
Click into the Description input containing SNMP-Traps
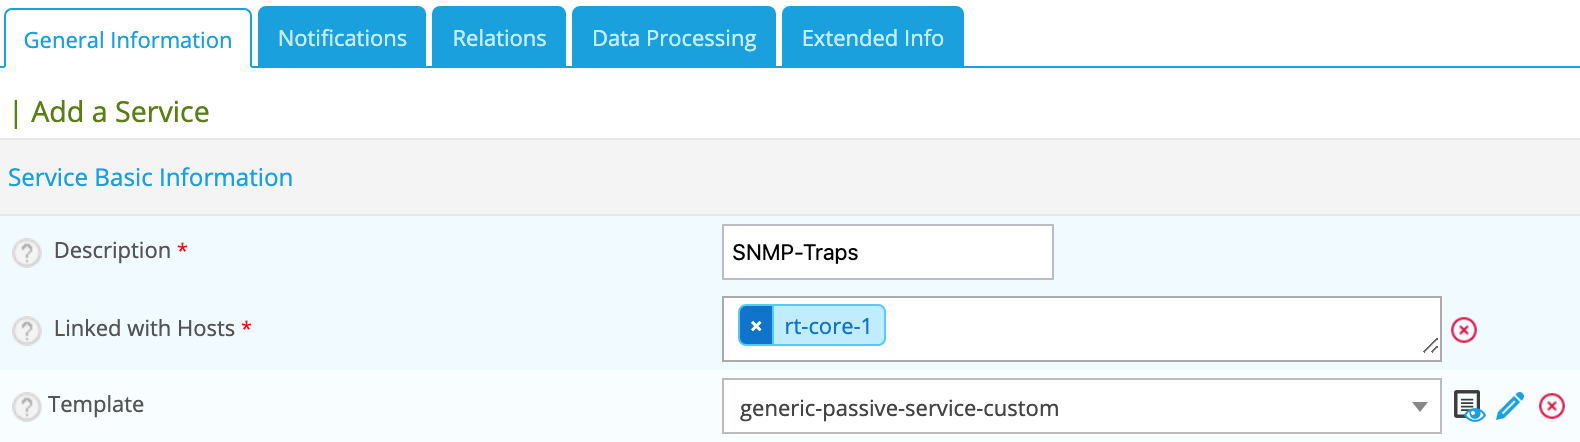pyautogui.click(x=887, y=252)
